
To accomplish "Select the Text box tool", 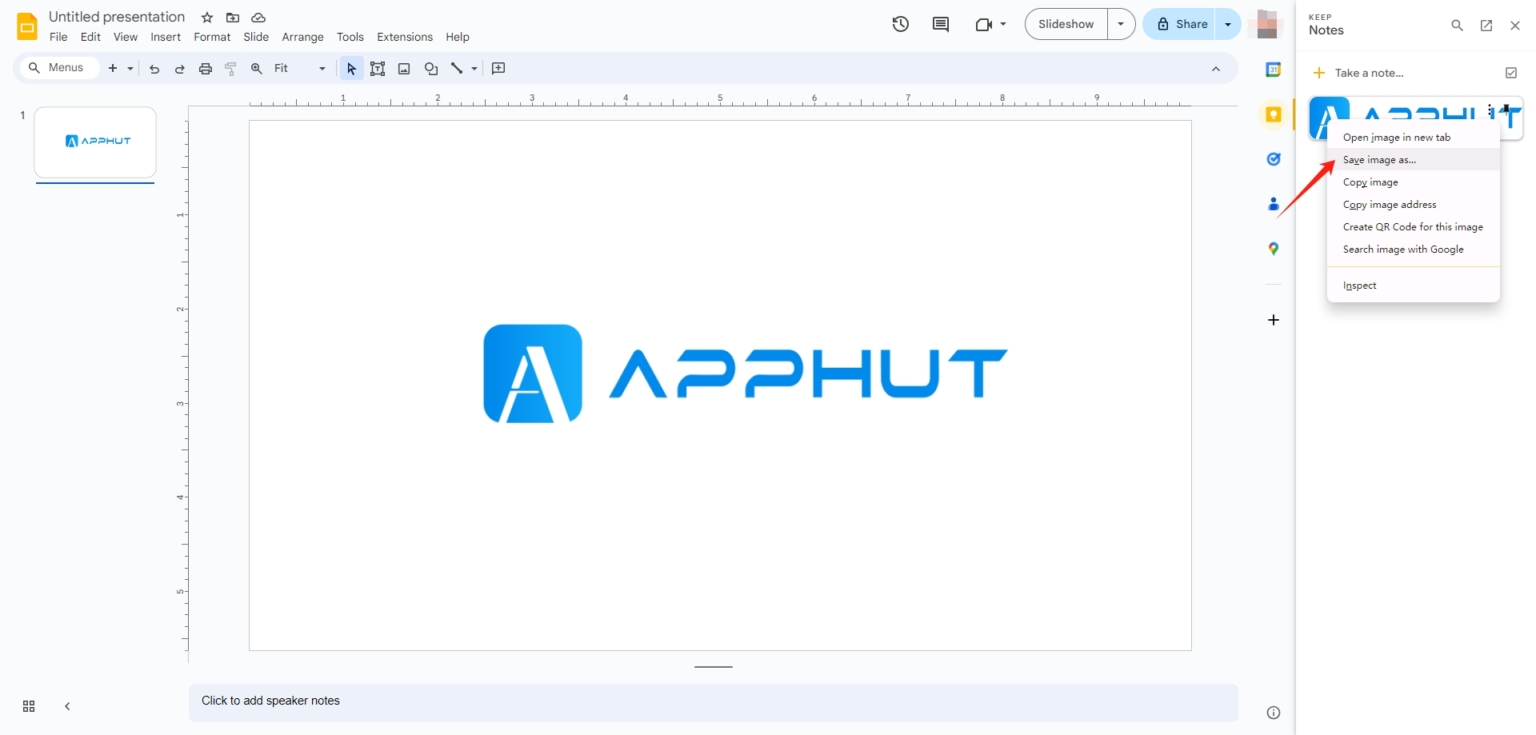I will [377, 68].
